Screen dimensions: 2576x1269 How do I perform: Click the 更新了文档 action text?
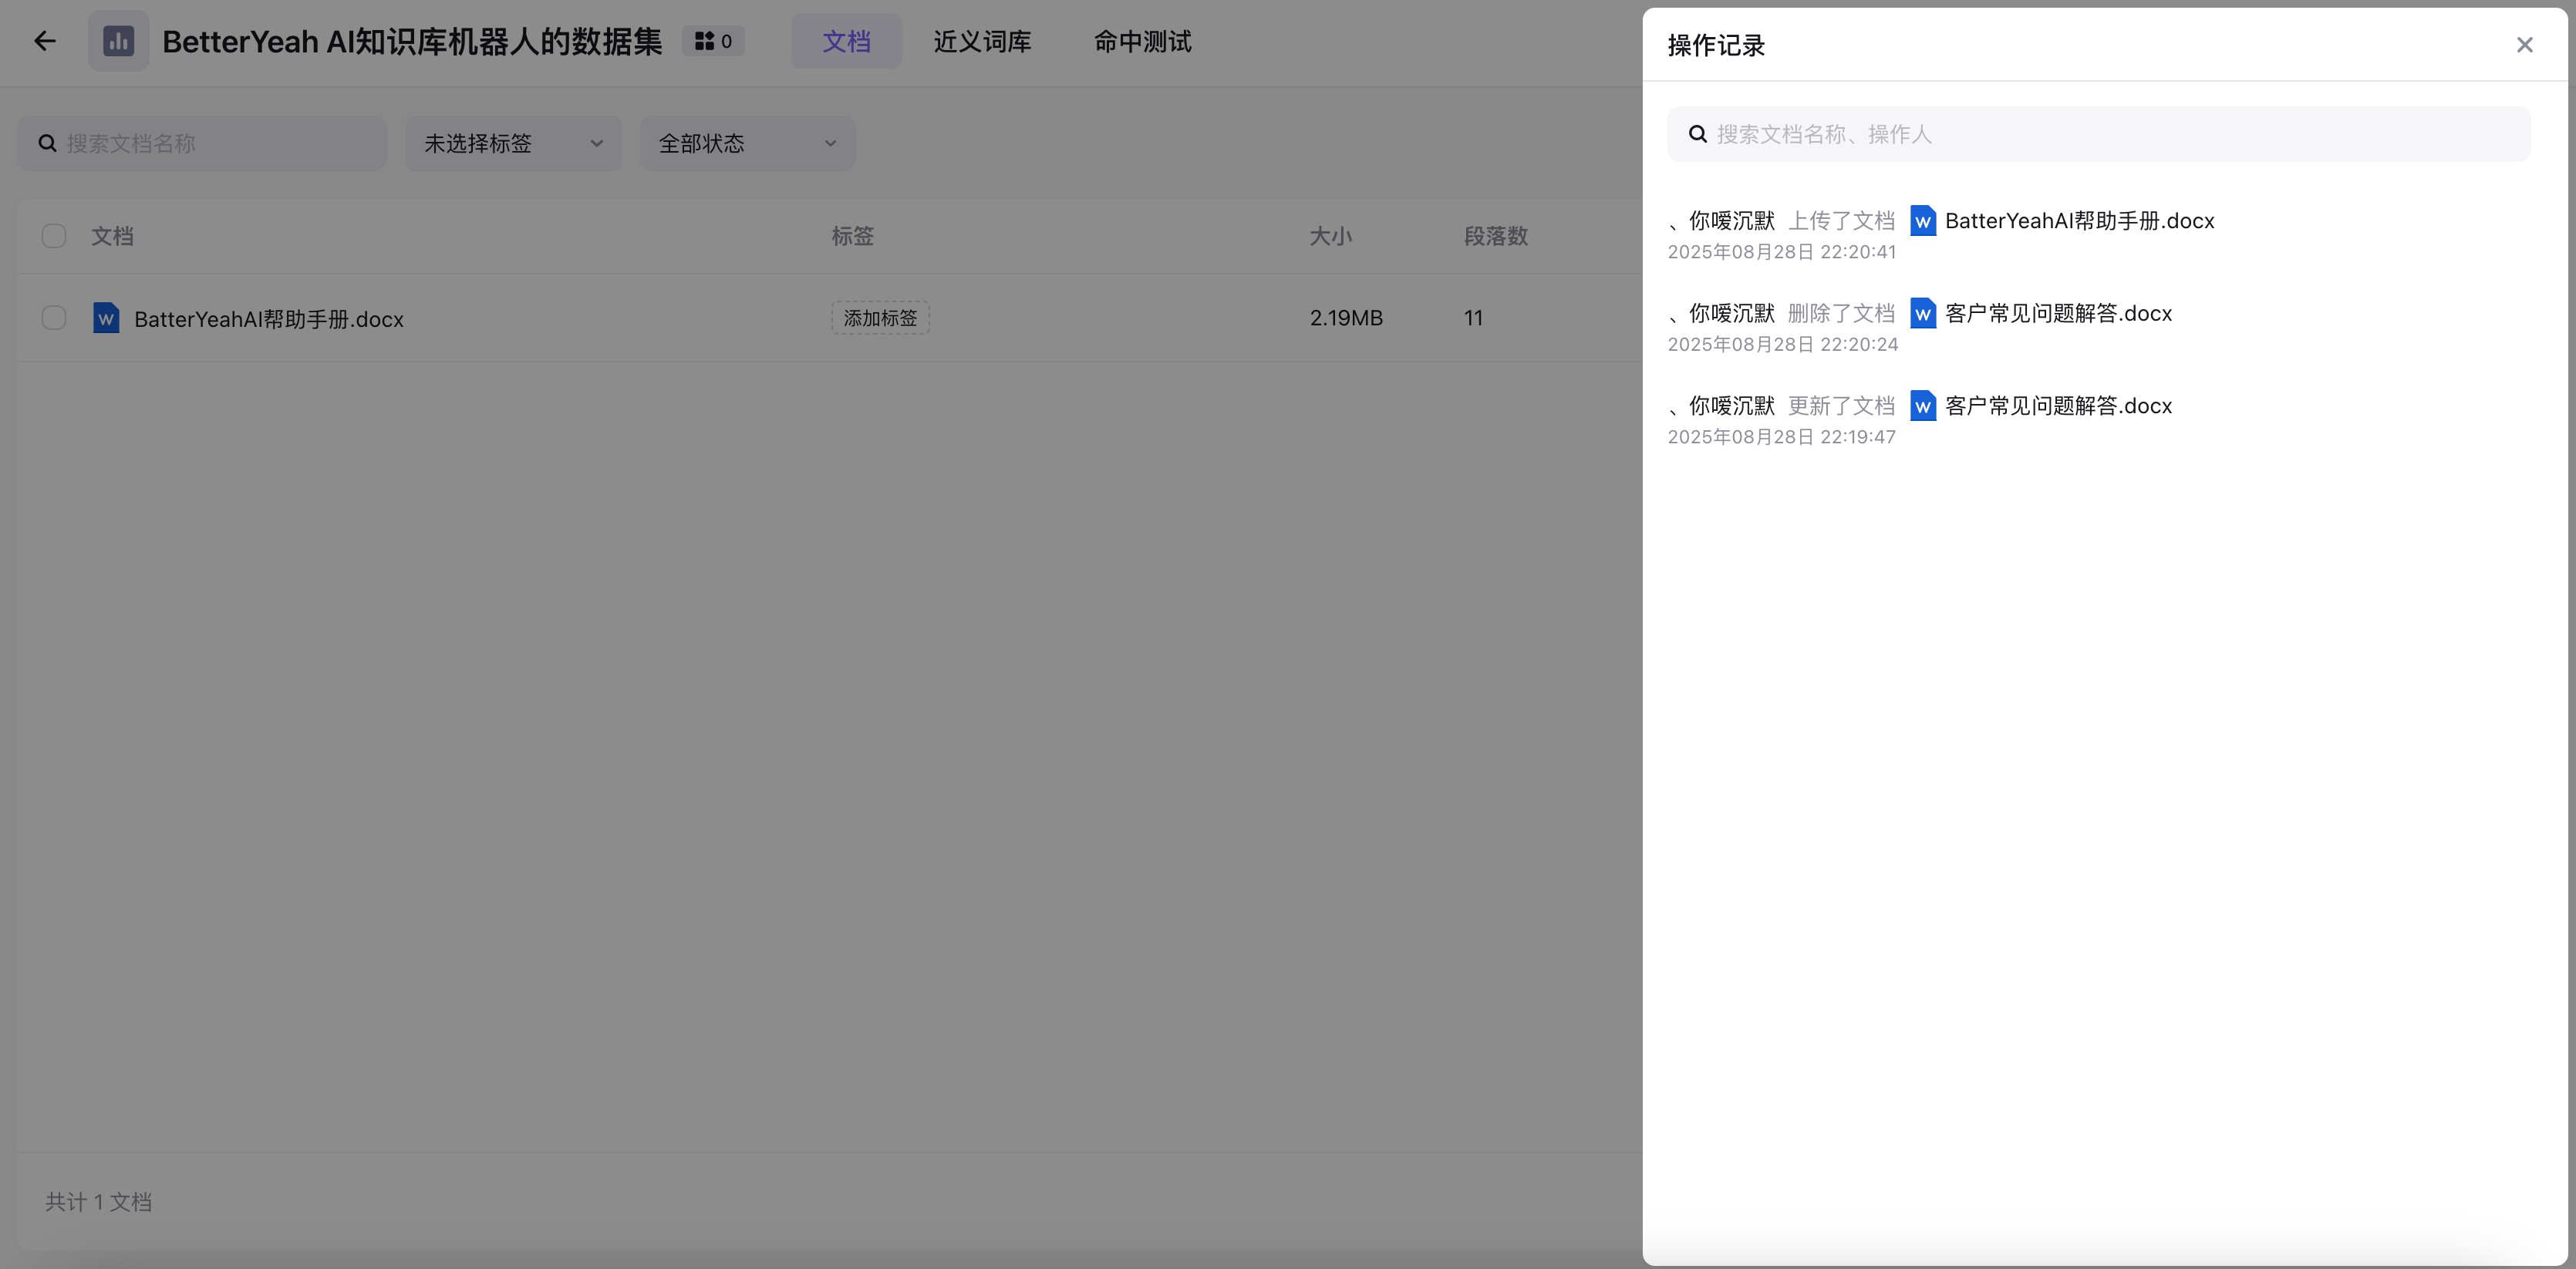tap(1841, 406)
